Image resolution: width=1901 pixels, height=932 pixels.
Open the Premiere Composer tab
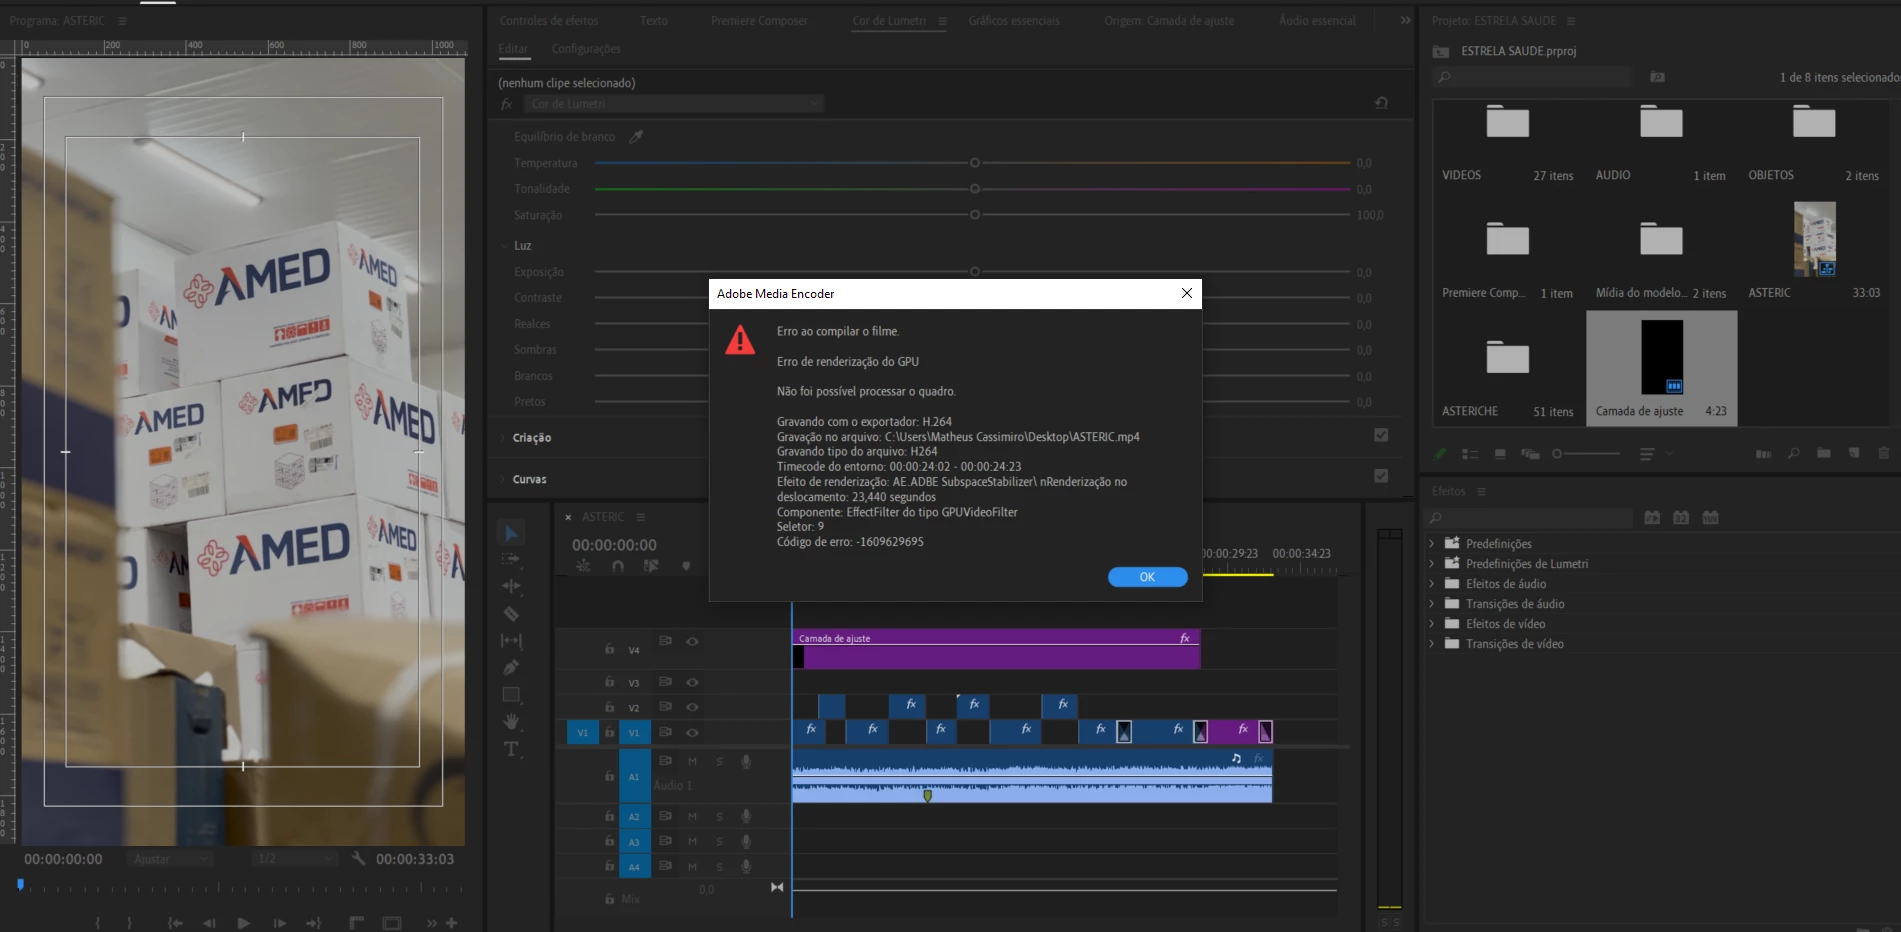(759, 21)
